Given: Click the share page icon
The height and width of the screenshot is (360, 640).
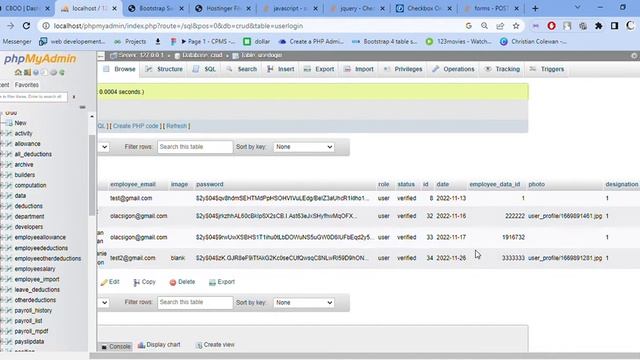Looking at the screenshot, I should tap(500, 26).
